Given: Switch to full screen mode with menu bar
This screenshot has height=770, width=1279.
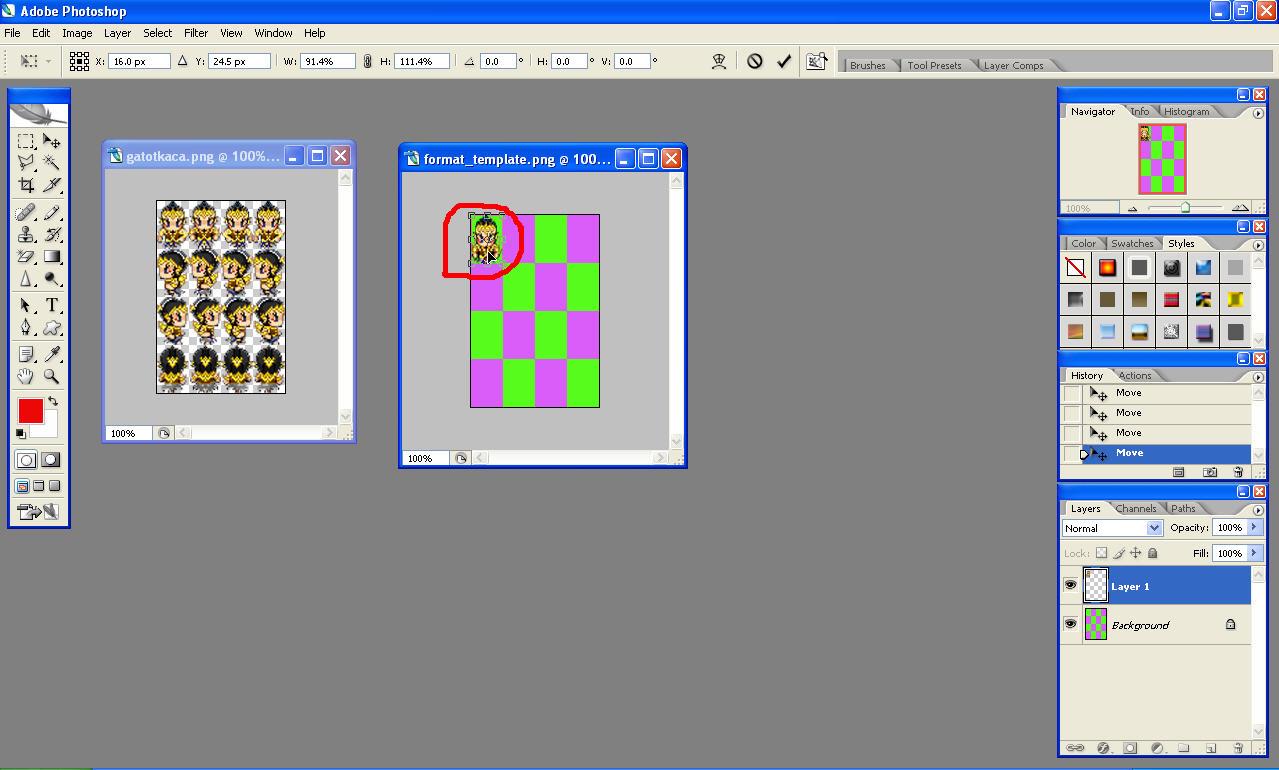Looking at the screenshot, I should click(38, 486).
